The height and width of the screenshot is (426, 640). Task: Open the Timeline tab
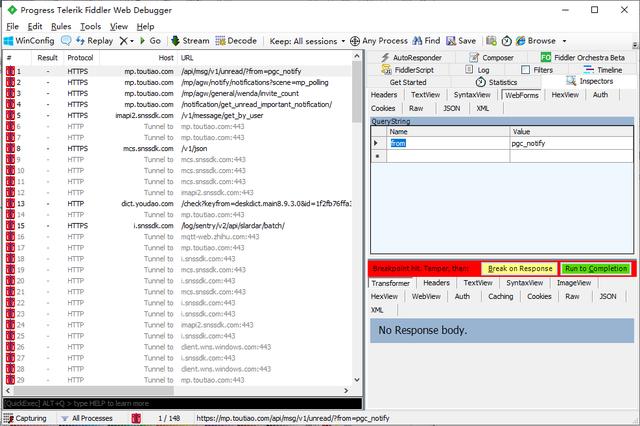click(x=603, y=70)
